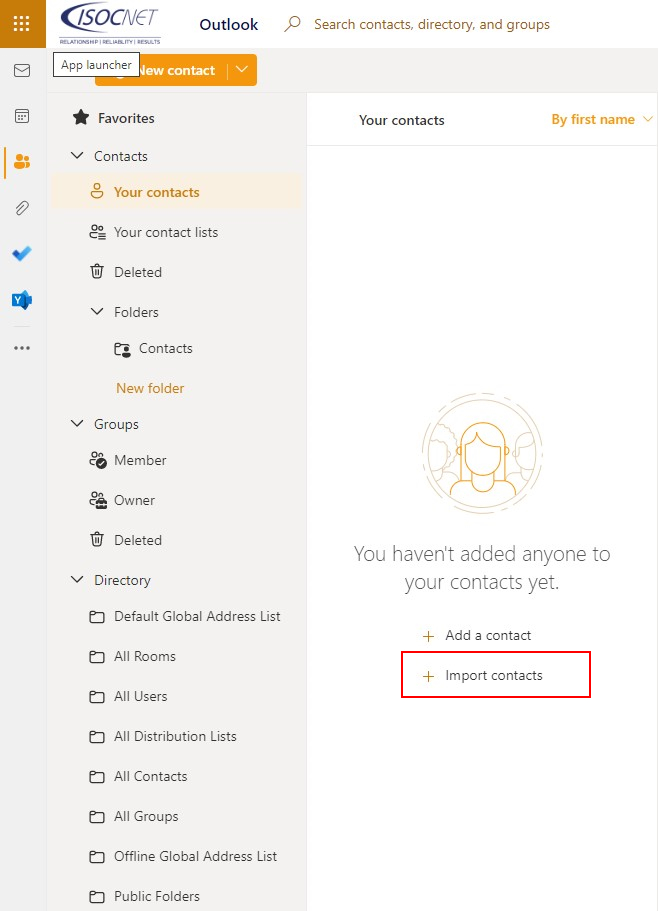Click Add a contact
The width and height of the screenshot is (658, 911).
pyautogui.click(x=487, y=636)
